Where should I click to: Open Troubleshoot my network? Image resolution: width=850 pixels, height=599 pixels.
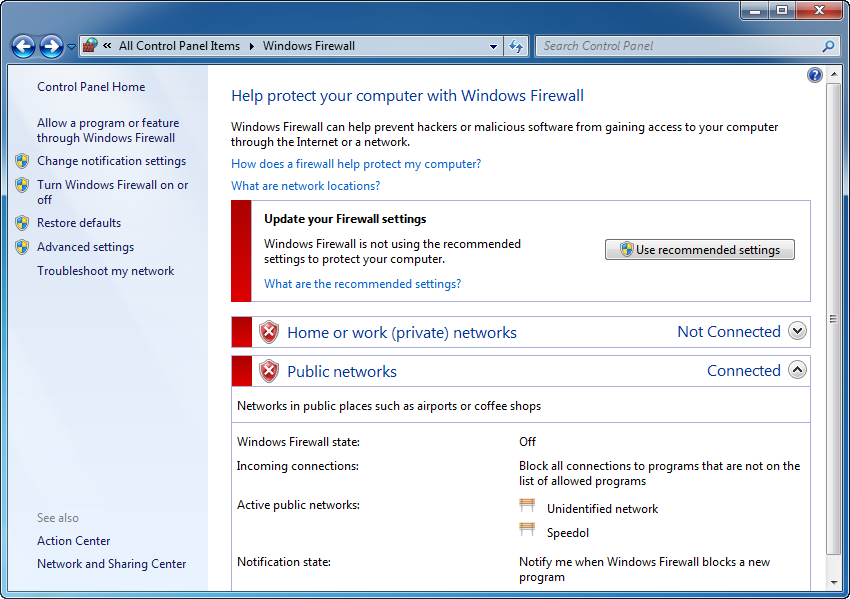[105, 270]
